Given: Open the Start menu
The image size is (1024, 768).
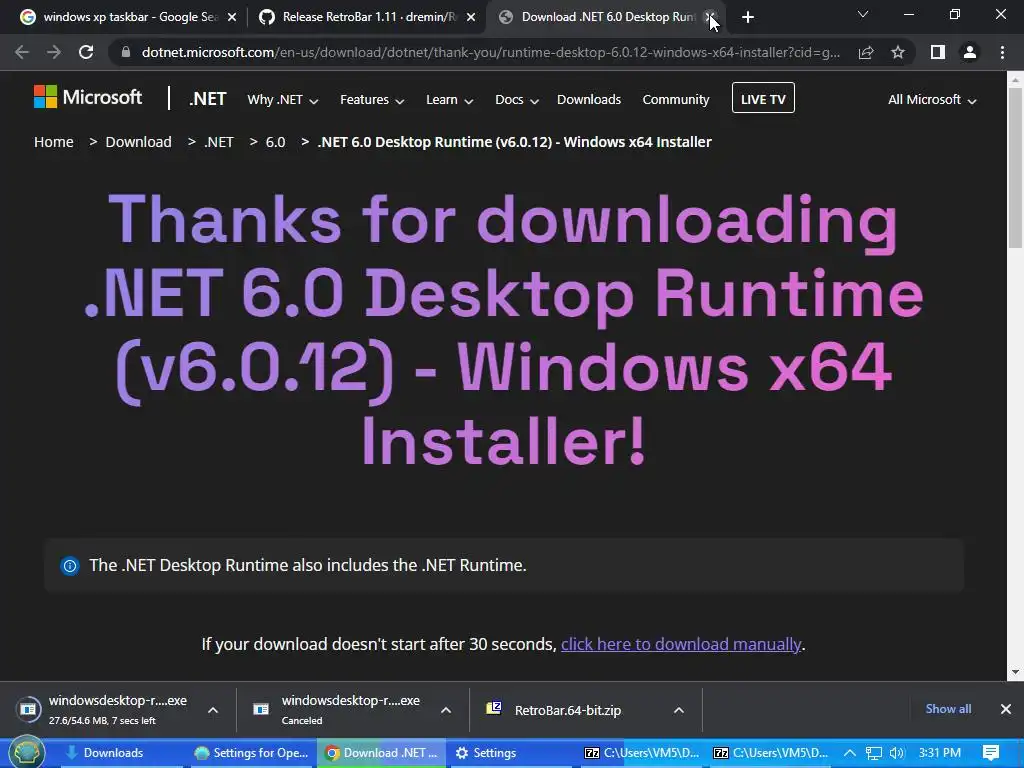Looking at the screenshot, I should [x=27, y=752].
